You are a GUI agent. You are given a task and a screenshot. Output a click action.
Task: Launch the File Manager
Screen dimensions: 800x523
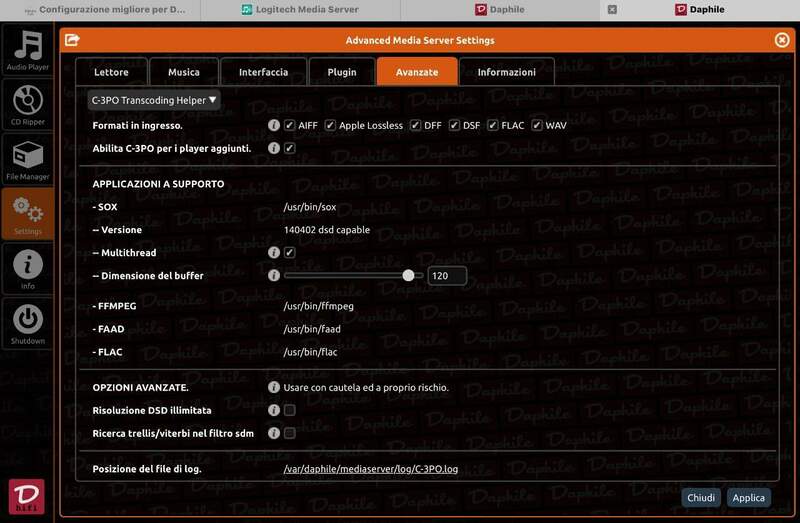pyautogui.click(x=27, y=159)
